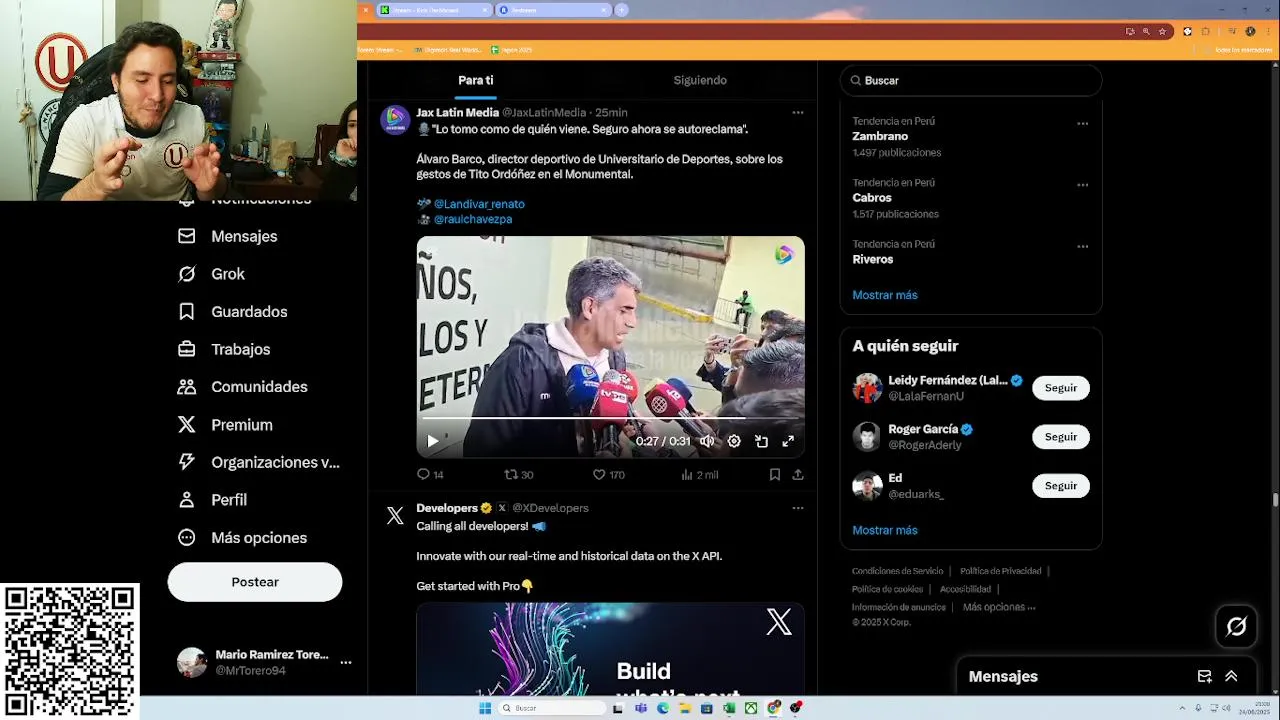Open more options for Riveros trend
This screenshot has width=1280, height=720.
coord(1082,246)
